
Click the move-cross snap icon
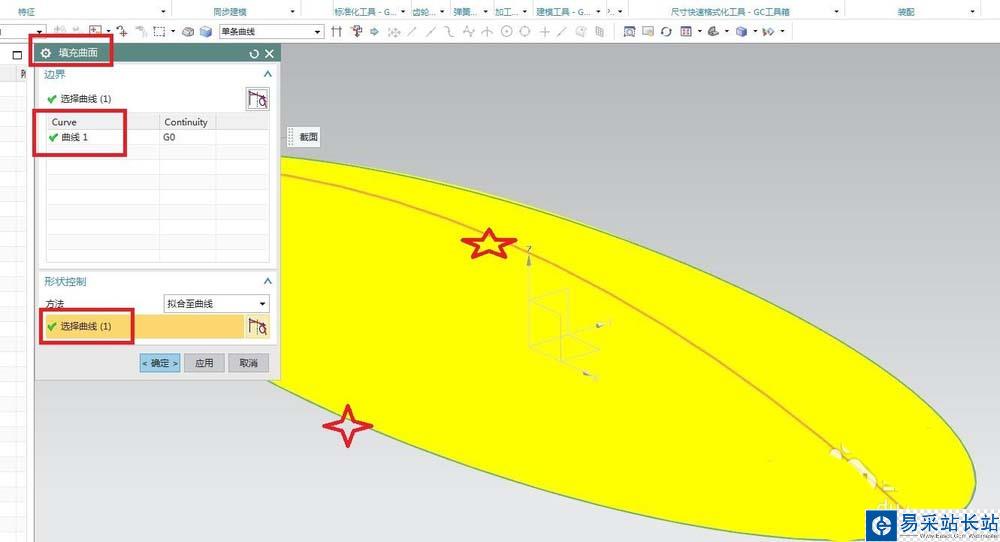394,32
